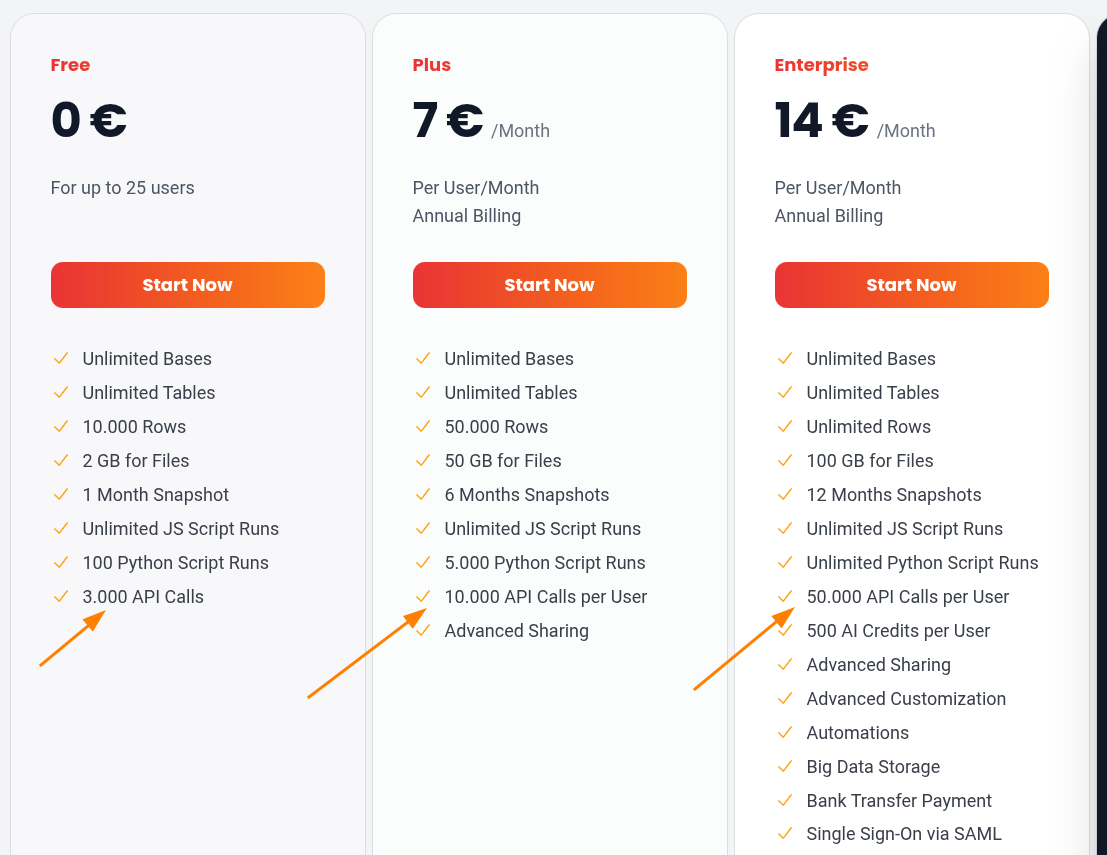The height and width of the screenshot is (855, 1107).
Task: Click the checkmark beside Bank Transfer Payment
Action: click(x=785, y=801)
